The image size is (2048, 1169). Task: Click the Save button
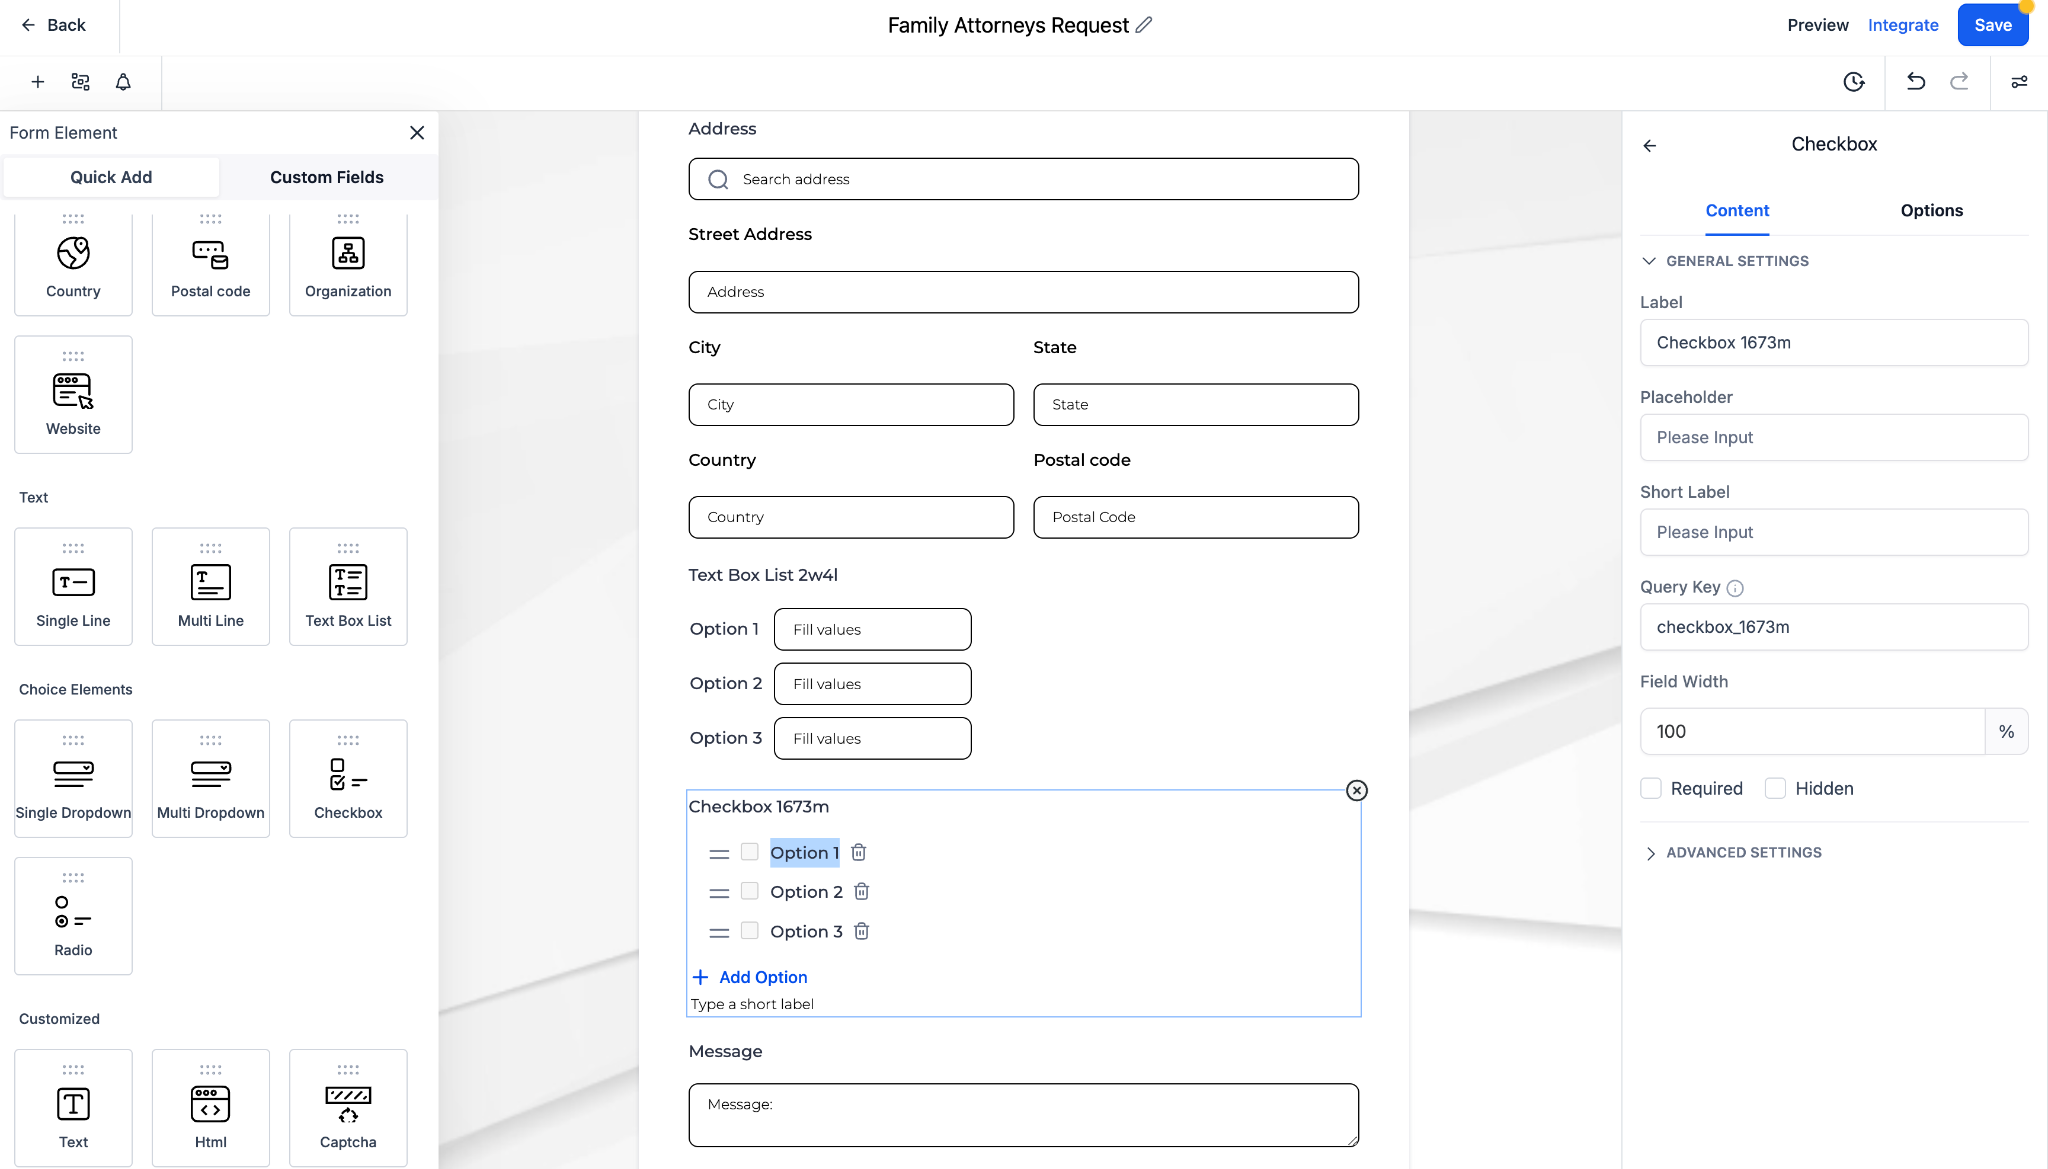click(x=1992, y=25)
